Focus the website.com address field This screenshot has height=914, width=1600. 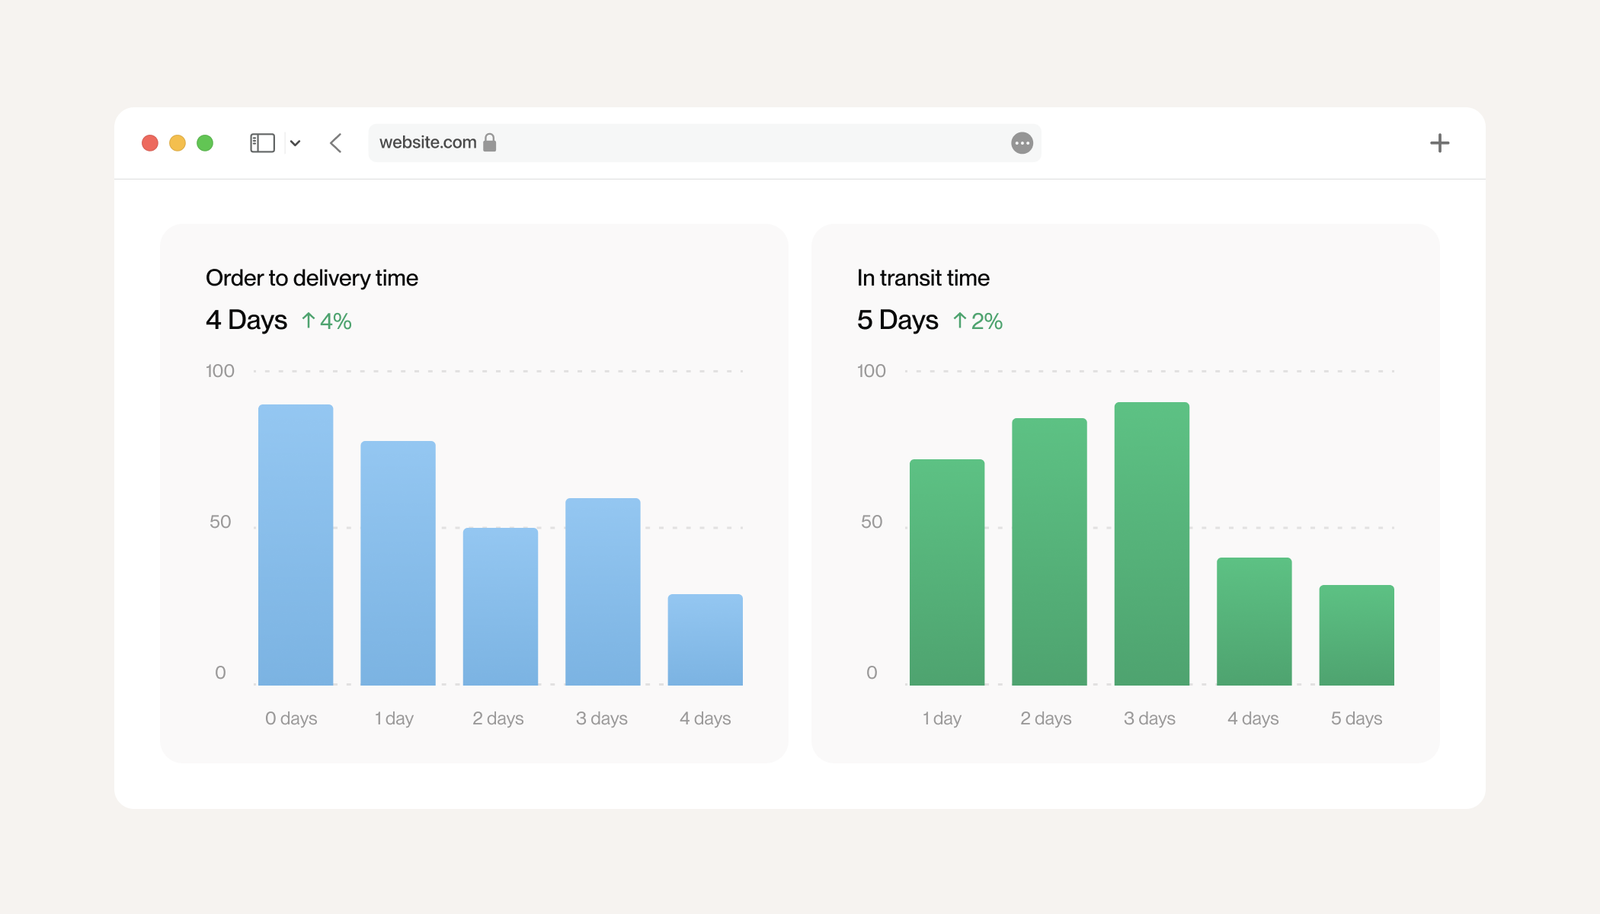tap(705, 143)
